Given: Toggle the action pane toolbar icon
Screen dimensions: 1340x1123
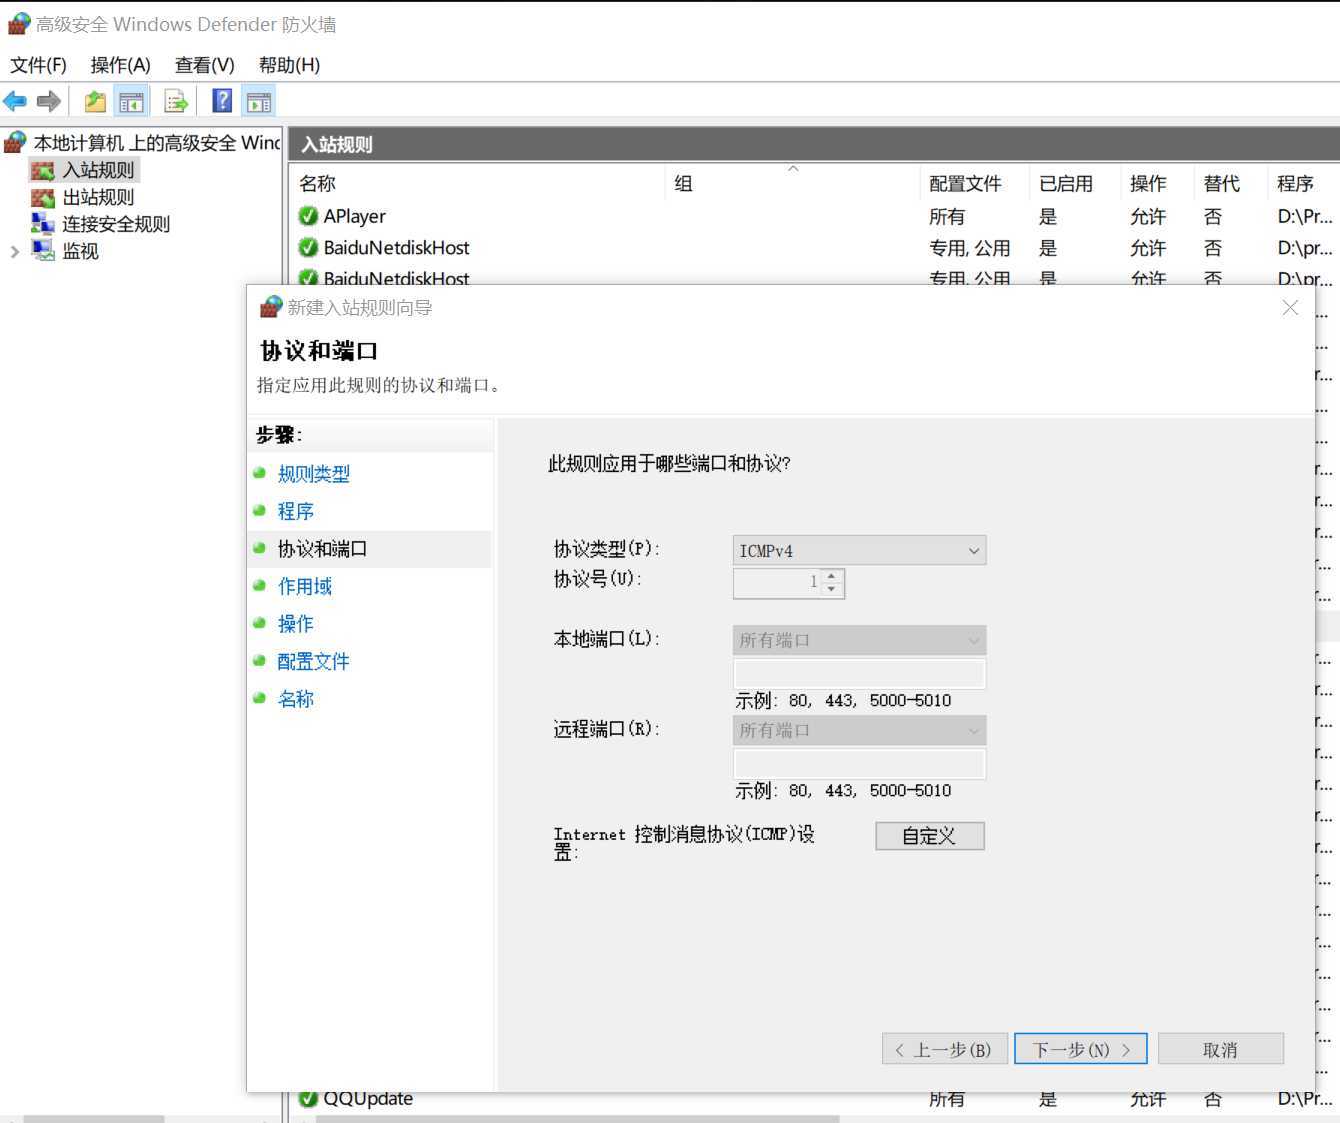Looking at the screenshot, I should pos(259,101).
